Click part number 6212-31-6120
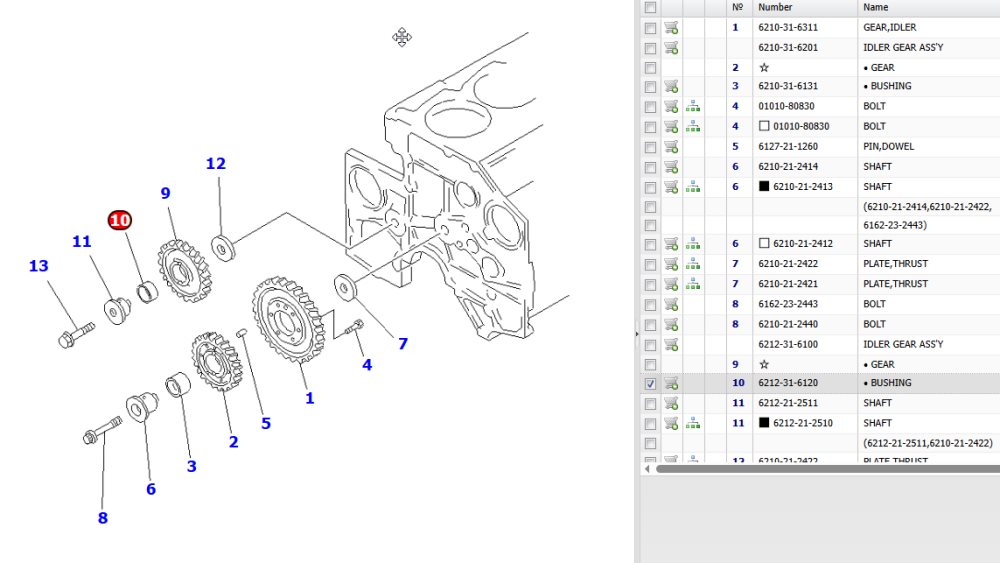 pyautogui.click(x=788, y=383)
